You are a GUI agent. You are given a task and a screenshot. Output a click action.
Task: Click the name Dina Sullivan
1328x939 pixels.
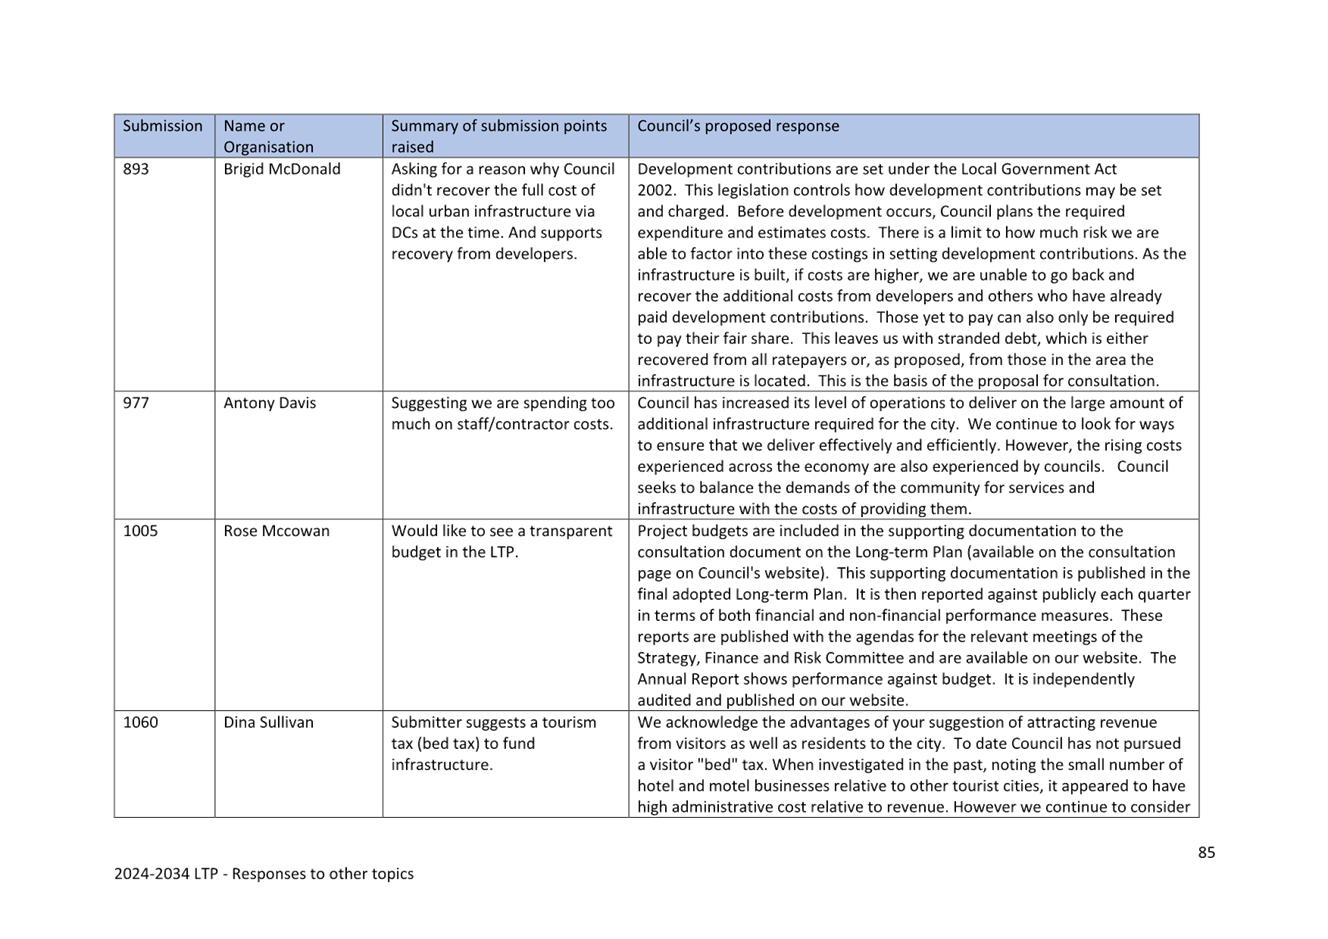click(268, 722)
